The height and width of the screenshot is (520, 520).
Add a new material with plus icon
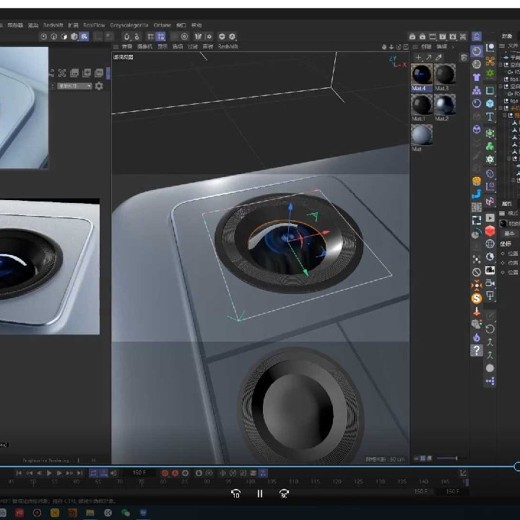(418, 57)
